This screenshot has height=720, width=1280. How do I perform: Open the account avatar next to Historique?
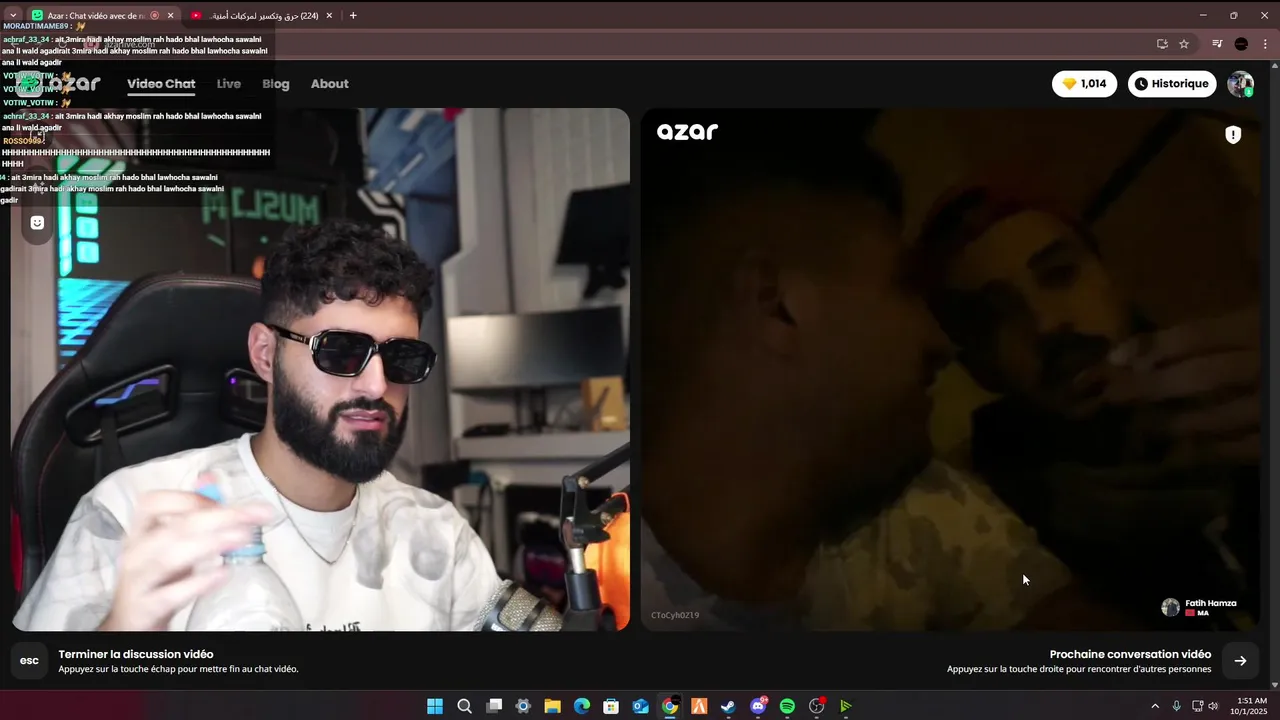coord(1240,84)
